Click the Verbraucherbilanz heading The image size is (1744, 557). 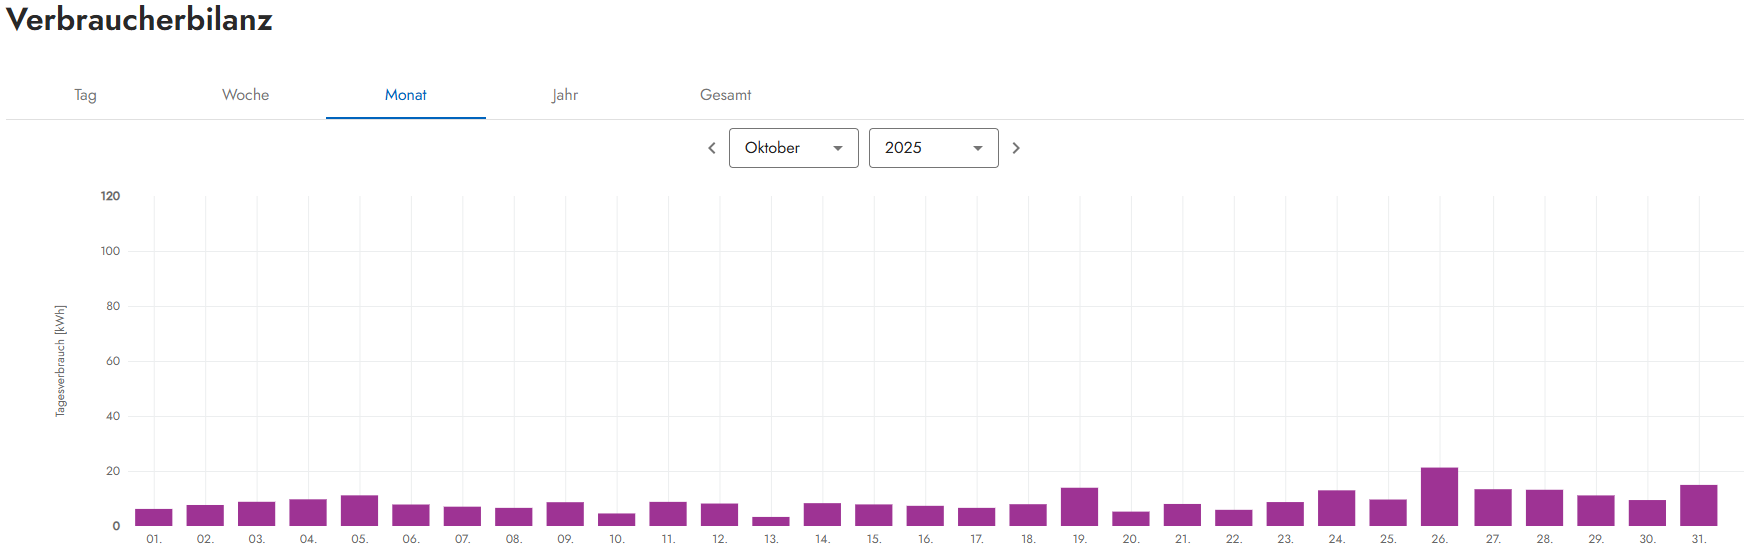(x=139, y=20)
